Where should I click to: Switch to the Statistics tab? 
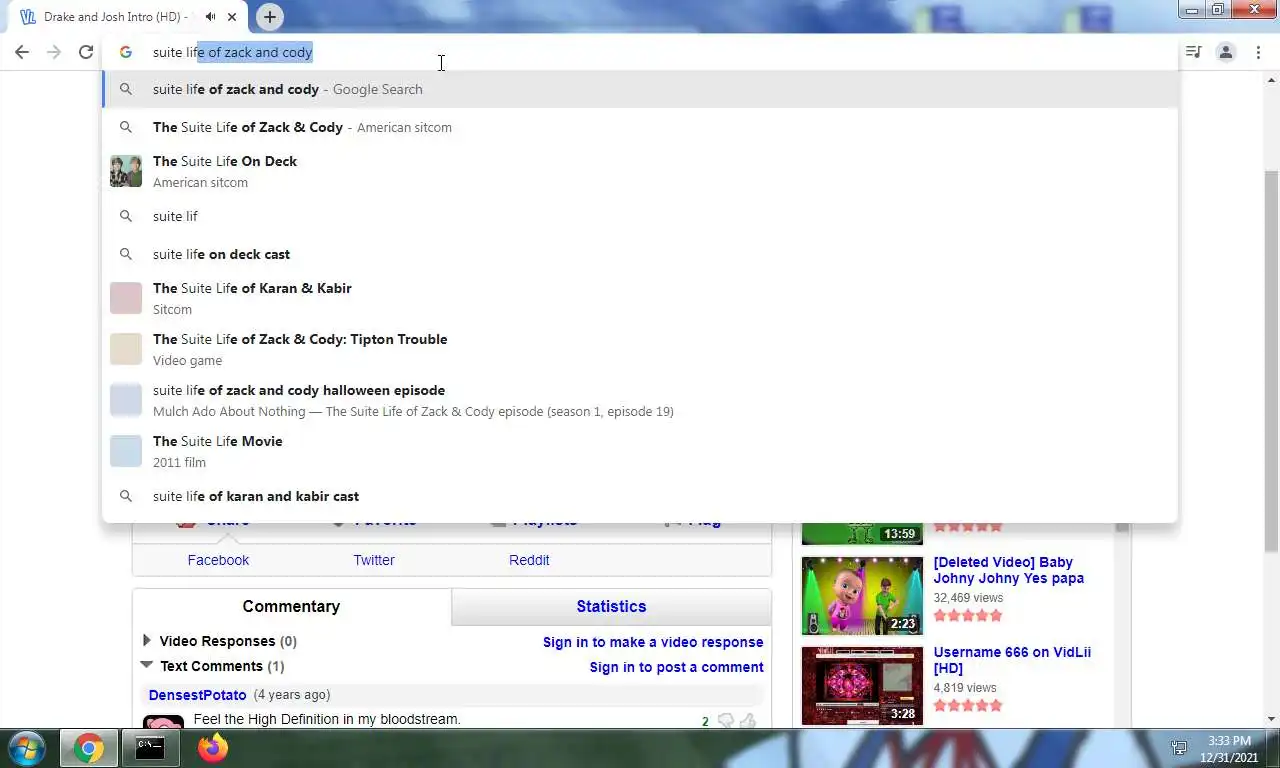[611, 606]
